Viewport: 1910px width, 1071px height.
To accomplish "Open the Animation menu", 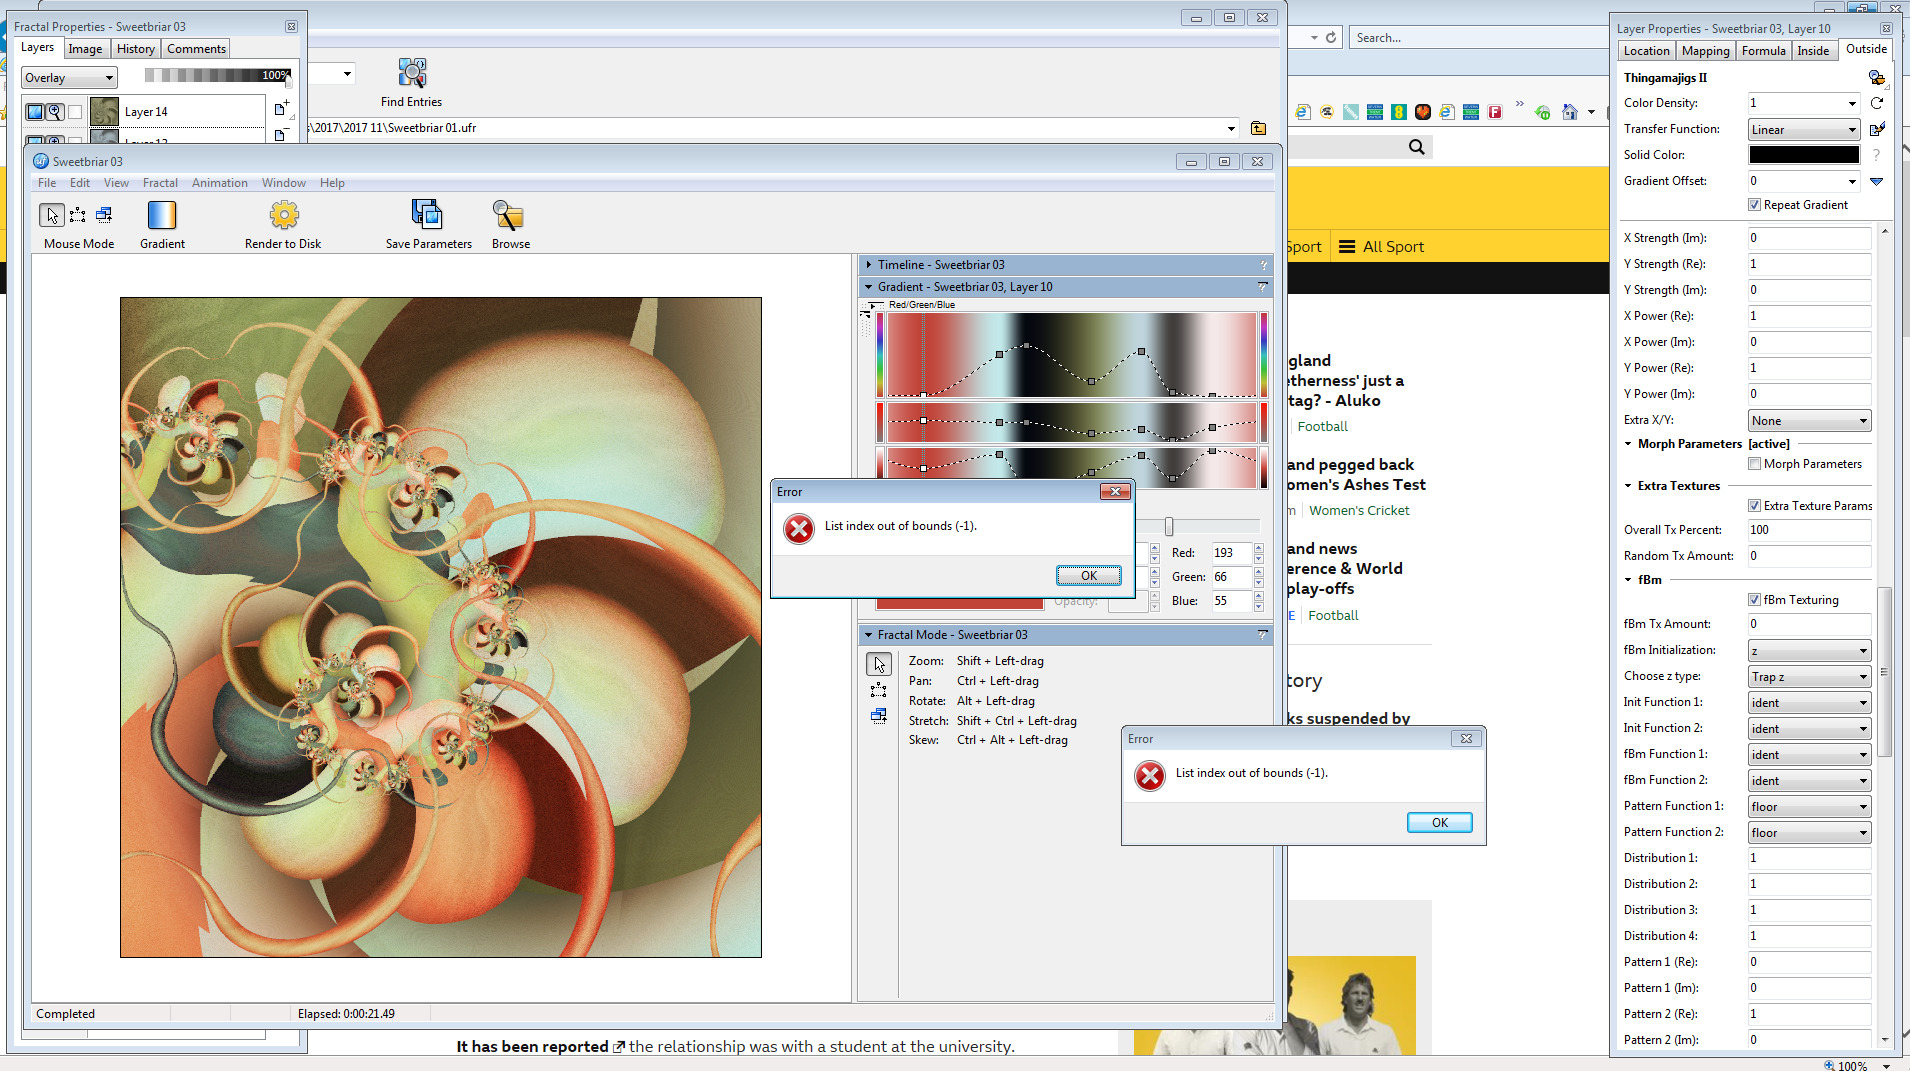I will (x=219, y=183).
